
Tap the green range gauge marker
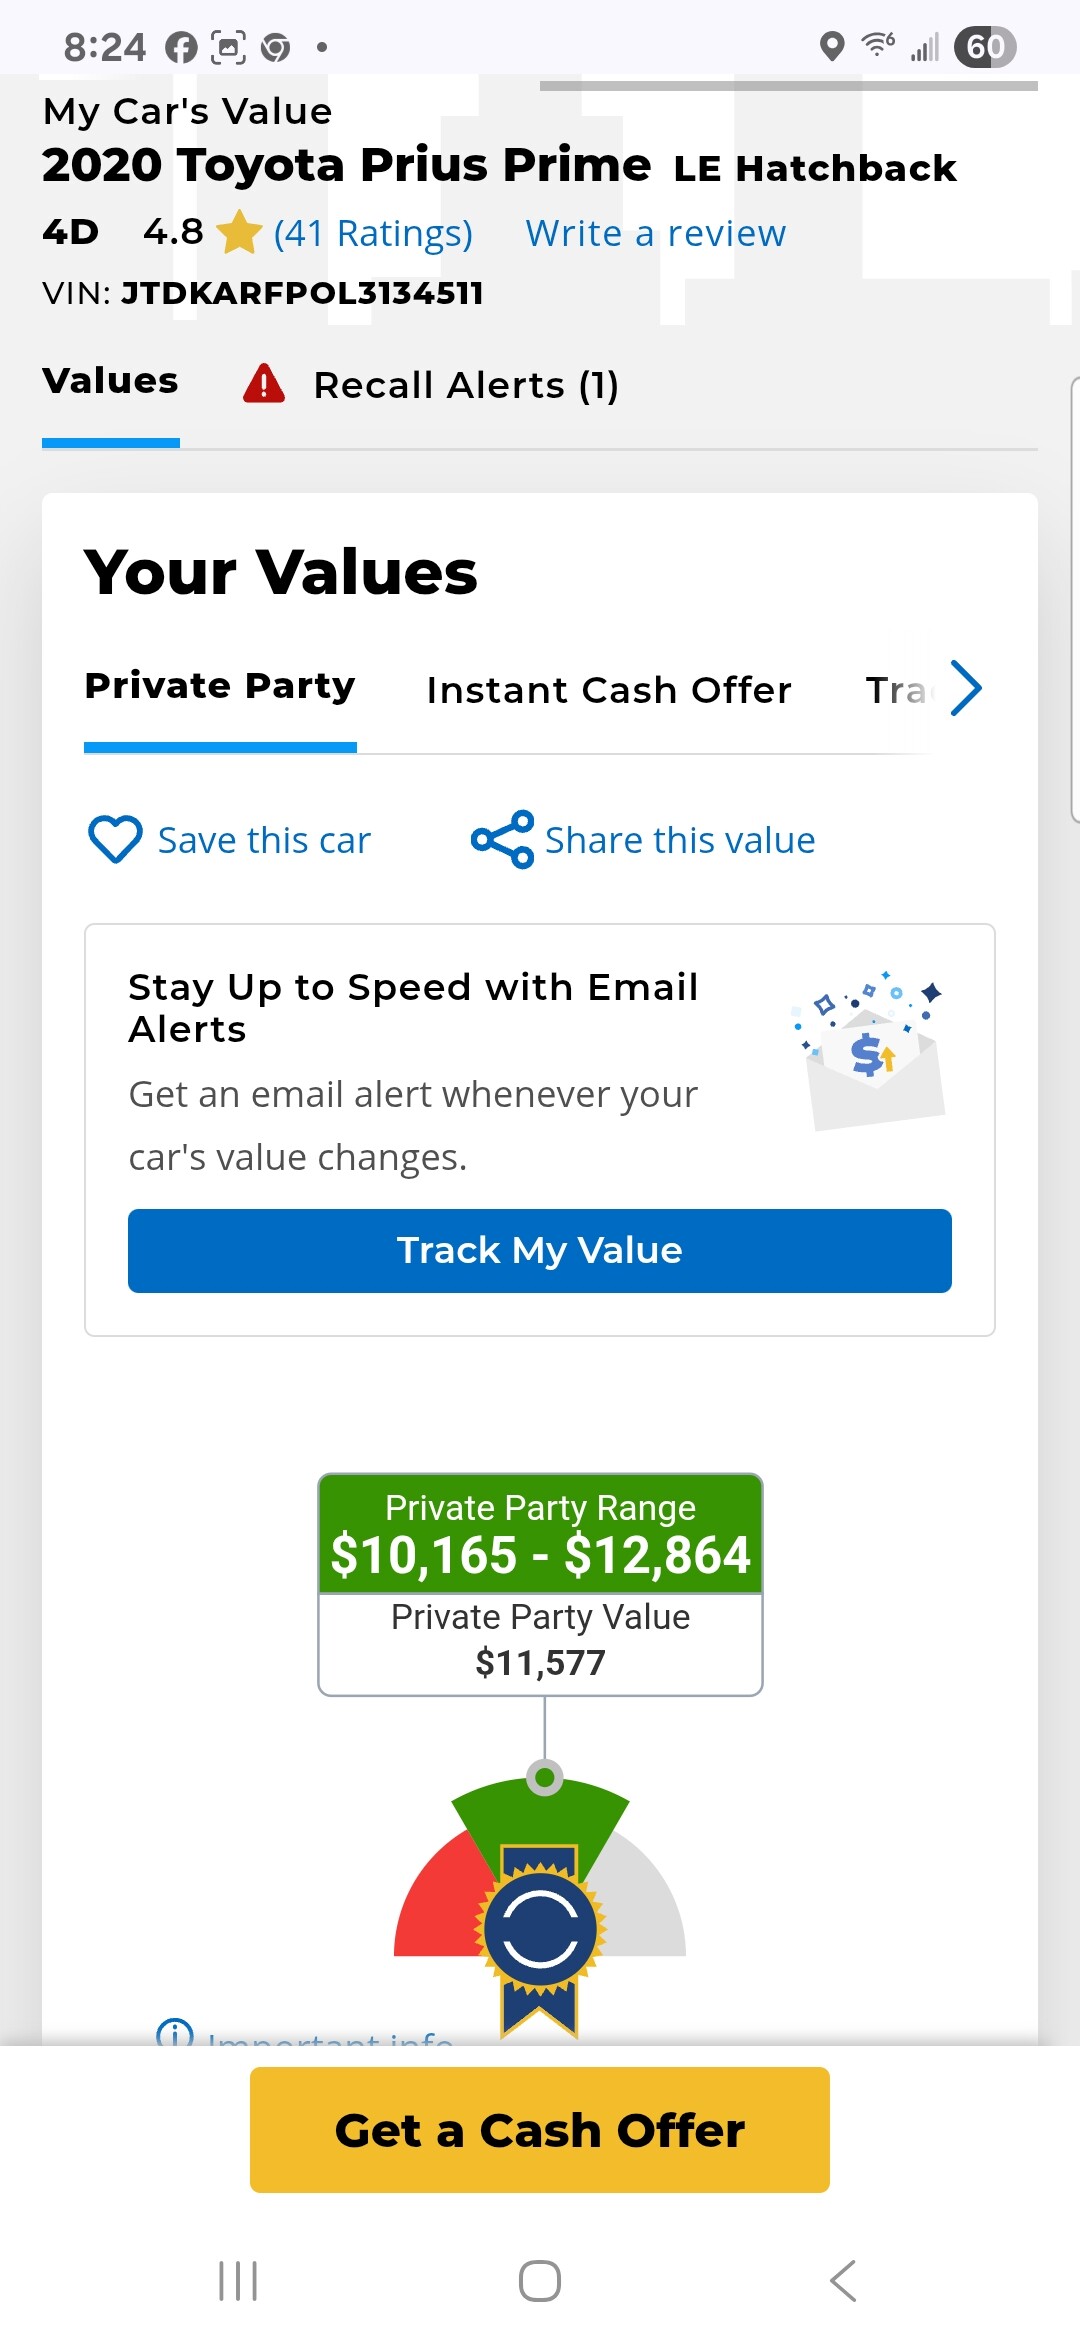pyautogui.click(x=544, y=1778)
